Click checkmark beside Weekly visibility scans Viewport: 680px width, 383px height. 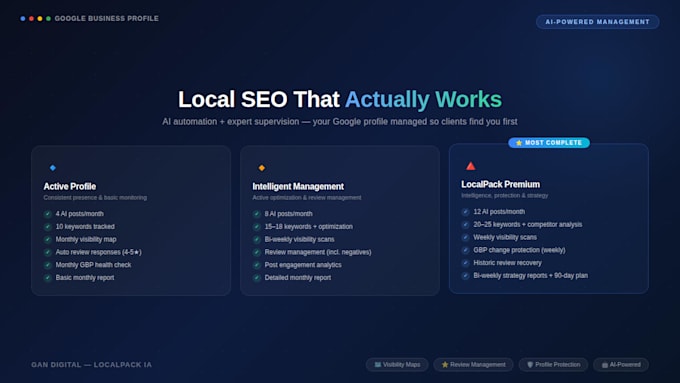tap(465, 237)
